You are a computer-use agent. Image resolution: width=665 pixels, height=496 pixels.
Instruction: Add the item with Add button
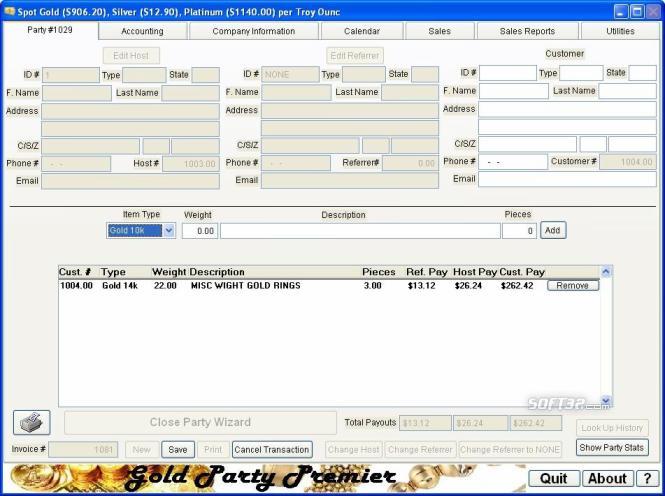553,230
